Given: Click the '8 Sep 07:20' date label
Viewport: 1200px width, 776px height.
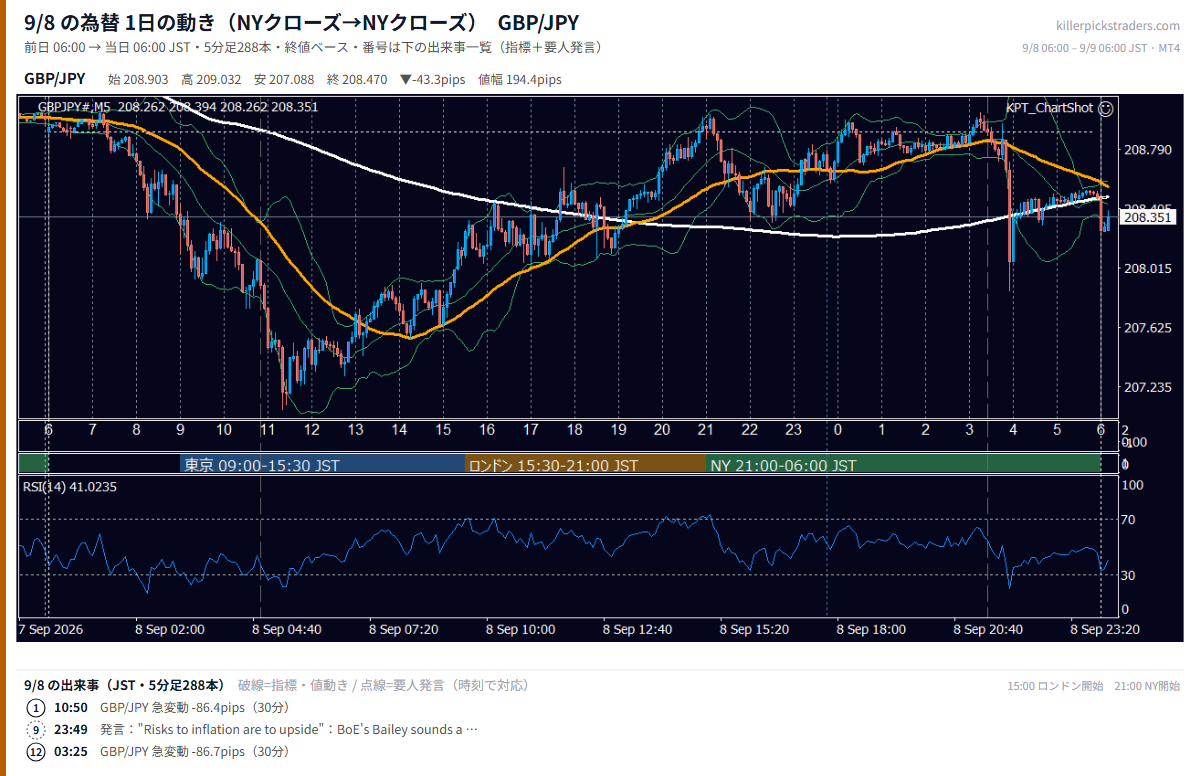Looking at the screenshot, I should pos(403,630).
